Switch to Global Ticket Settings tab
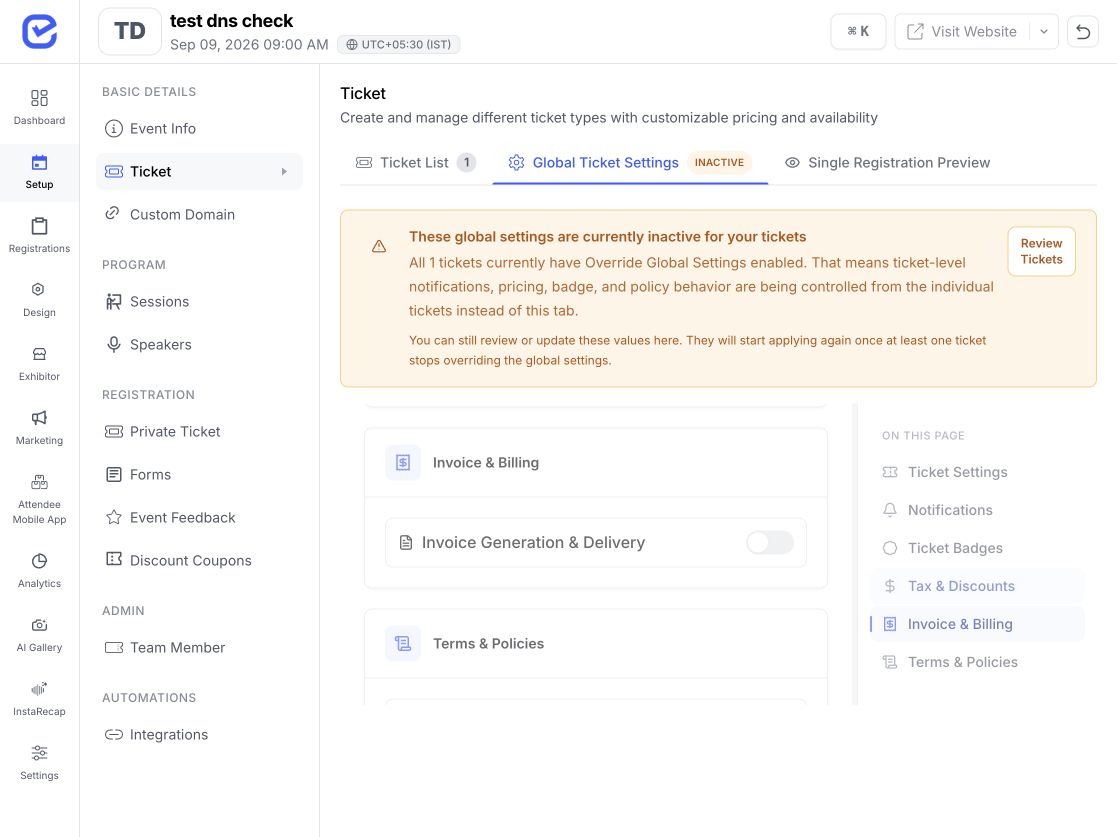The image size is (1117, 837). pyautogui.click(x=630, y=162)
